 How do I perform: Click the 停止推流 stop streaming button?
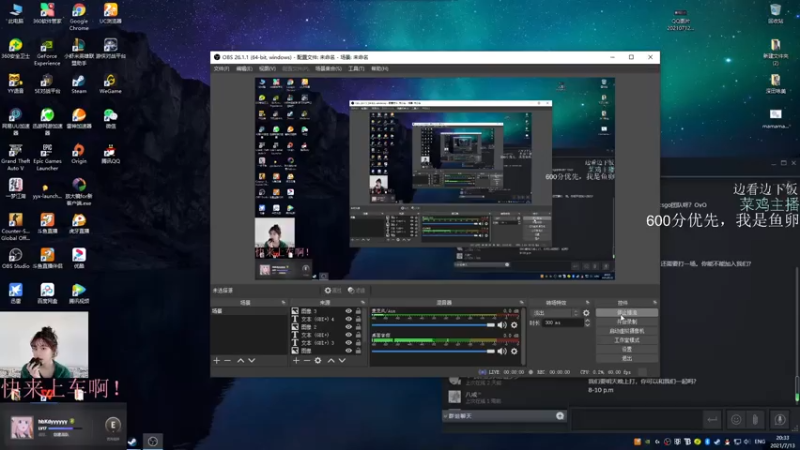click(x=627, y=312)
